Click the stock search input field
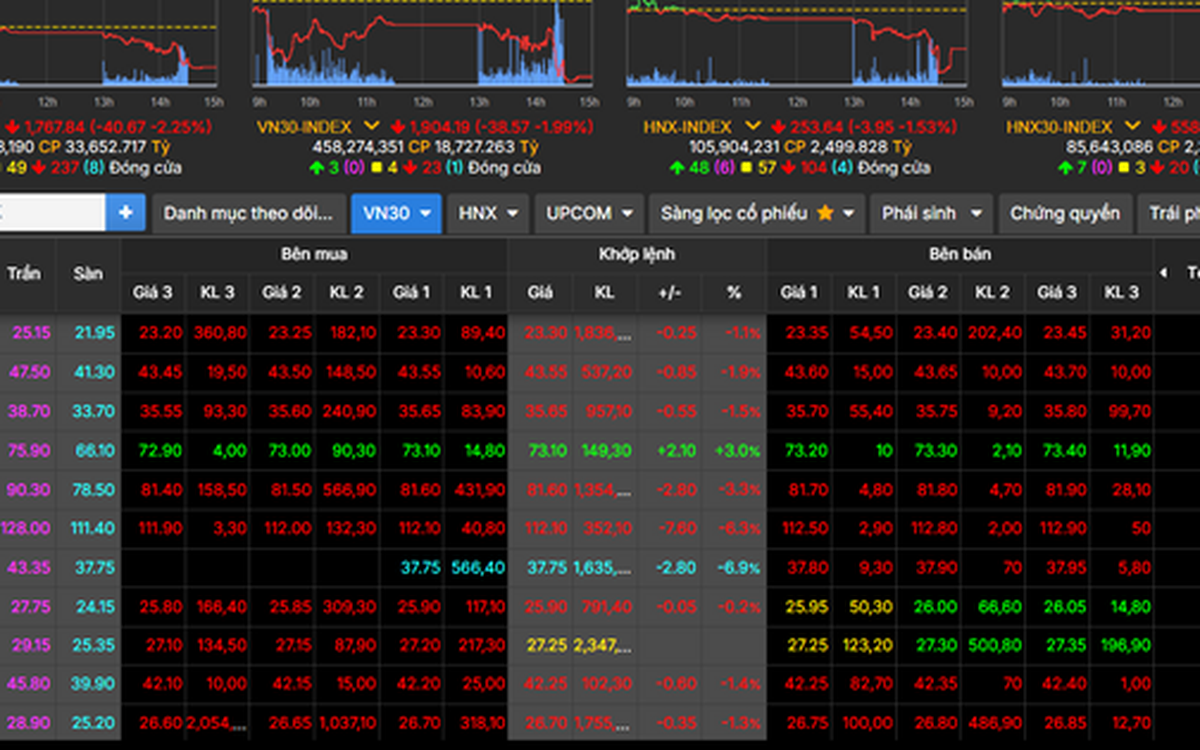Viewport: 1200px width, 750px height. pyautogui.click(x=52, y=213)
